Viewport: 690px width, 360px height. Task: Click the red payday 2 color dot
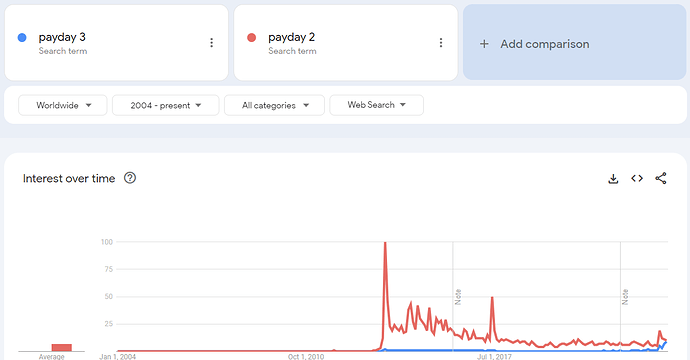tap(252, 37)
